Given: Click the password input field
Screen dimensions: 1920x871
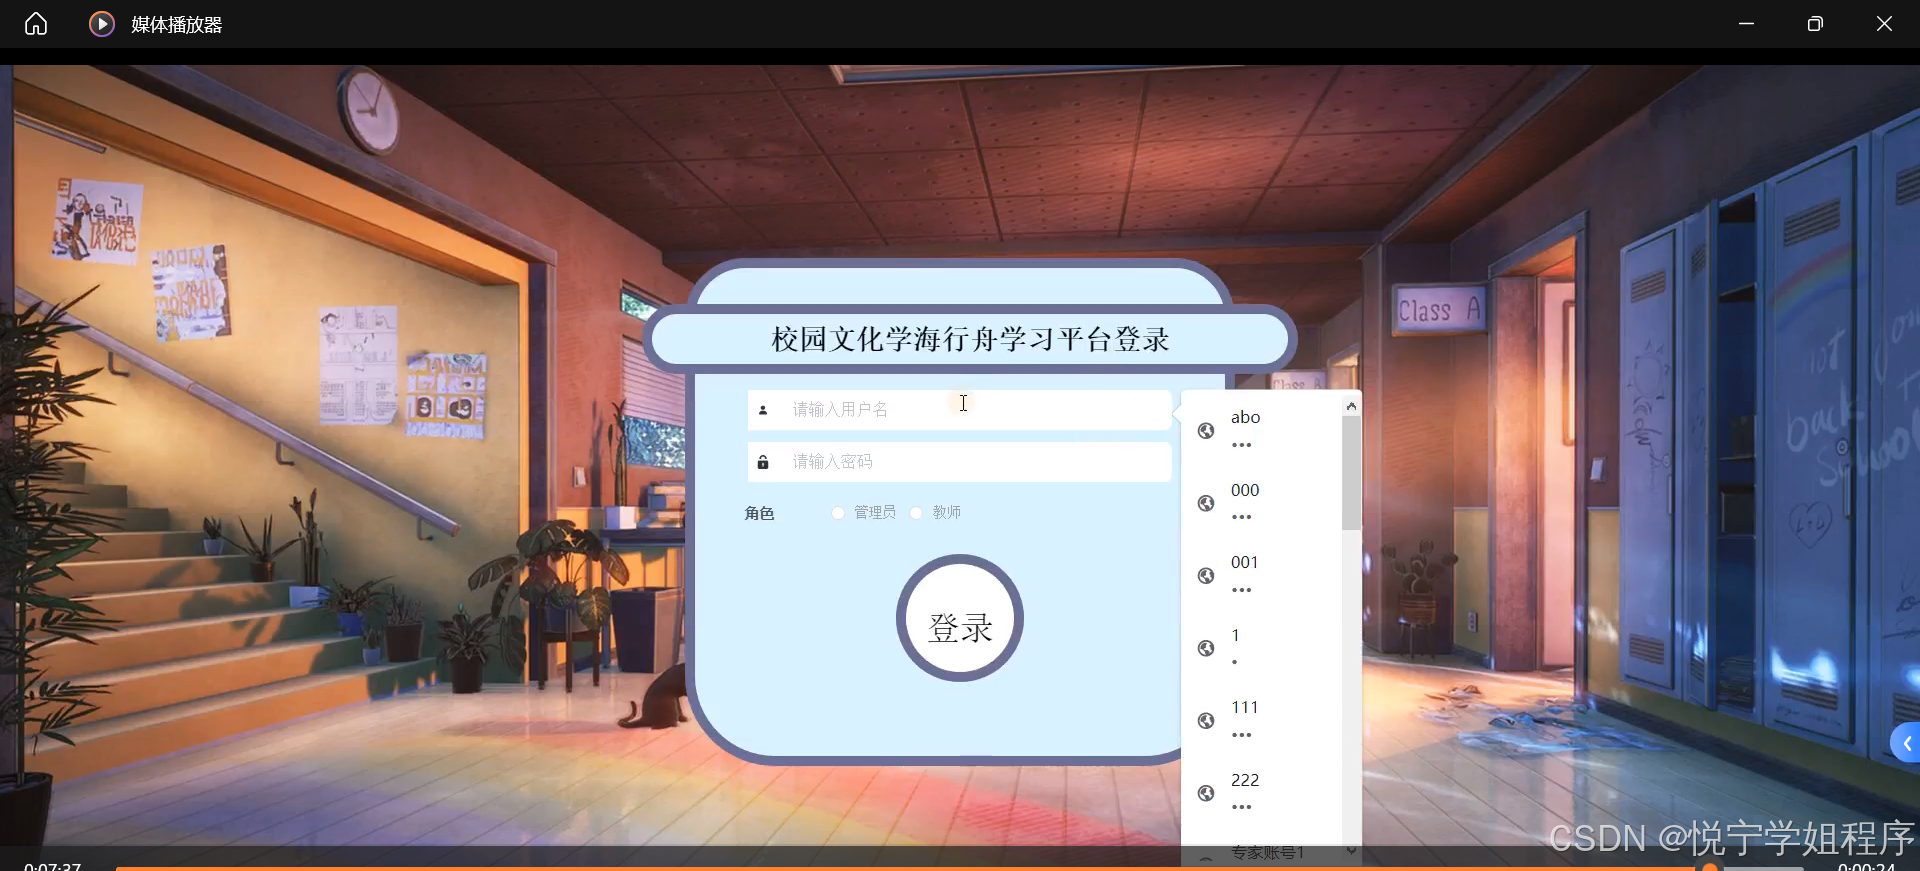Looking at the screenshot, I should tap(959, 462).
